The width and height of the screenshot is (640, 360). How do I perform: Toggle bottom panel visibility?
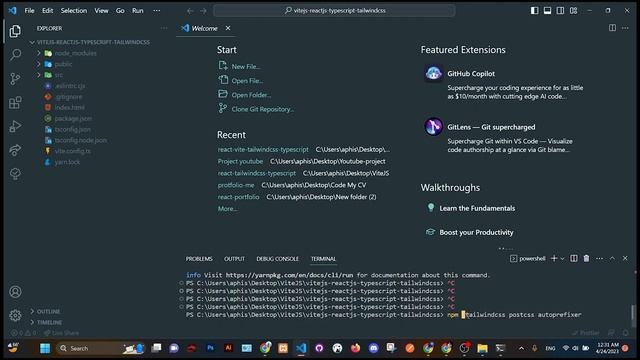(x=547, y=11)
